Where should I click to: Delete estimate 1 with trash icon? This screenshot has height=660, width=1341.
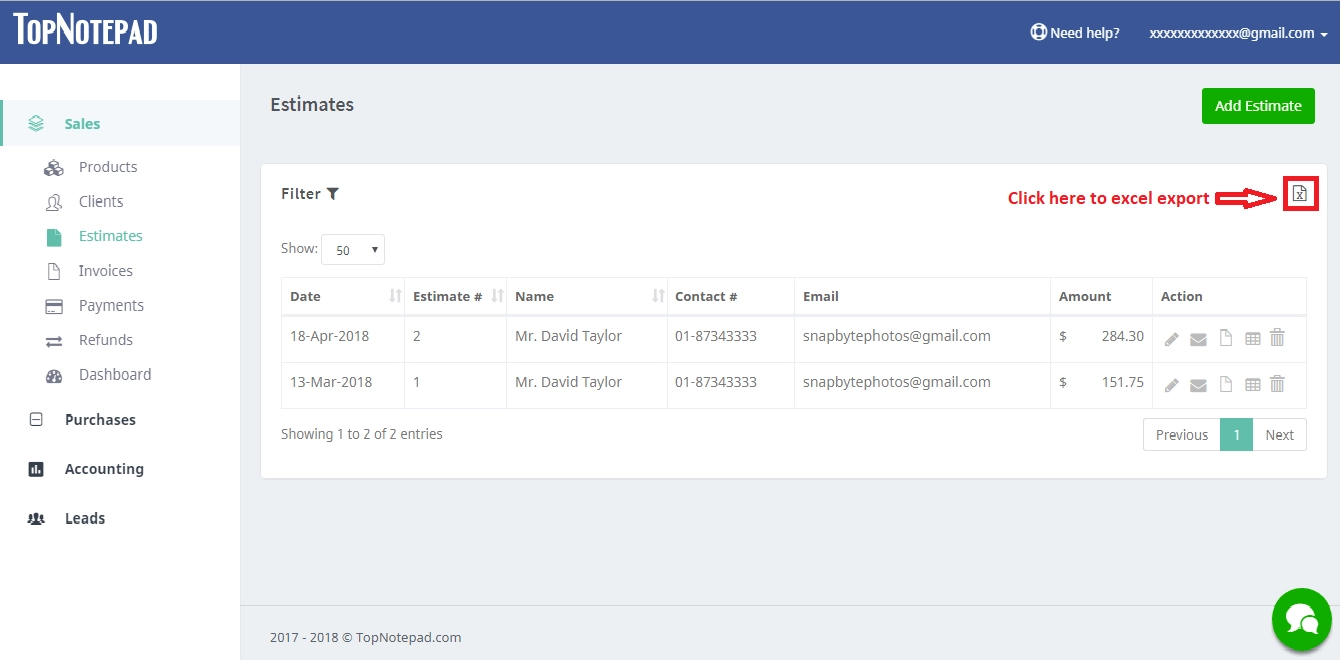(x=1277, y=384)
